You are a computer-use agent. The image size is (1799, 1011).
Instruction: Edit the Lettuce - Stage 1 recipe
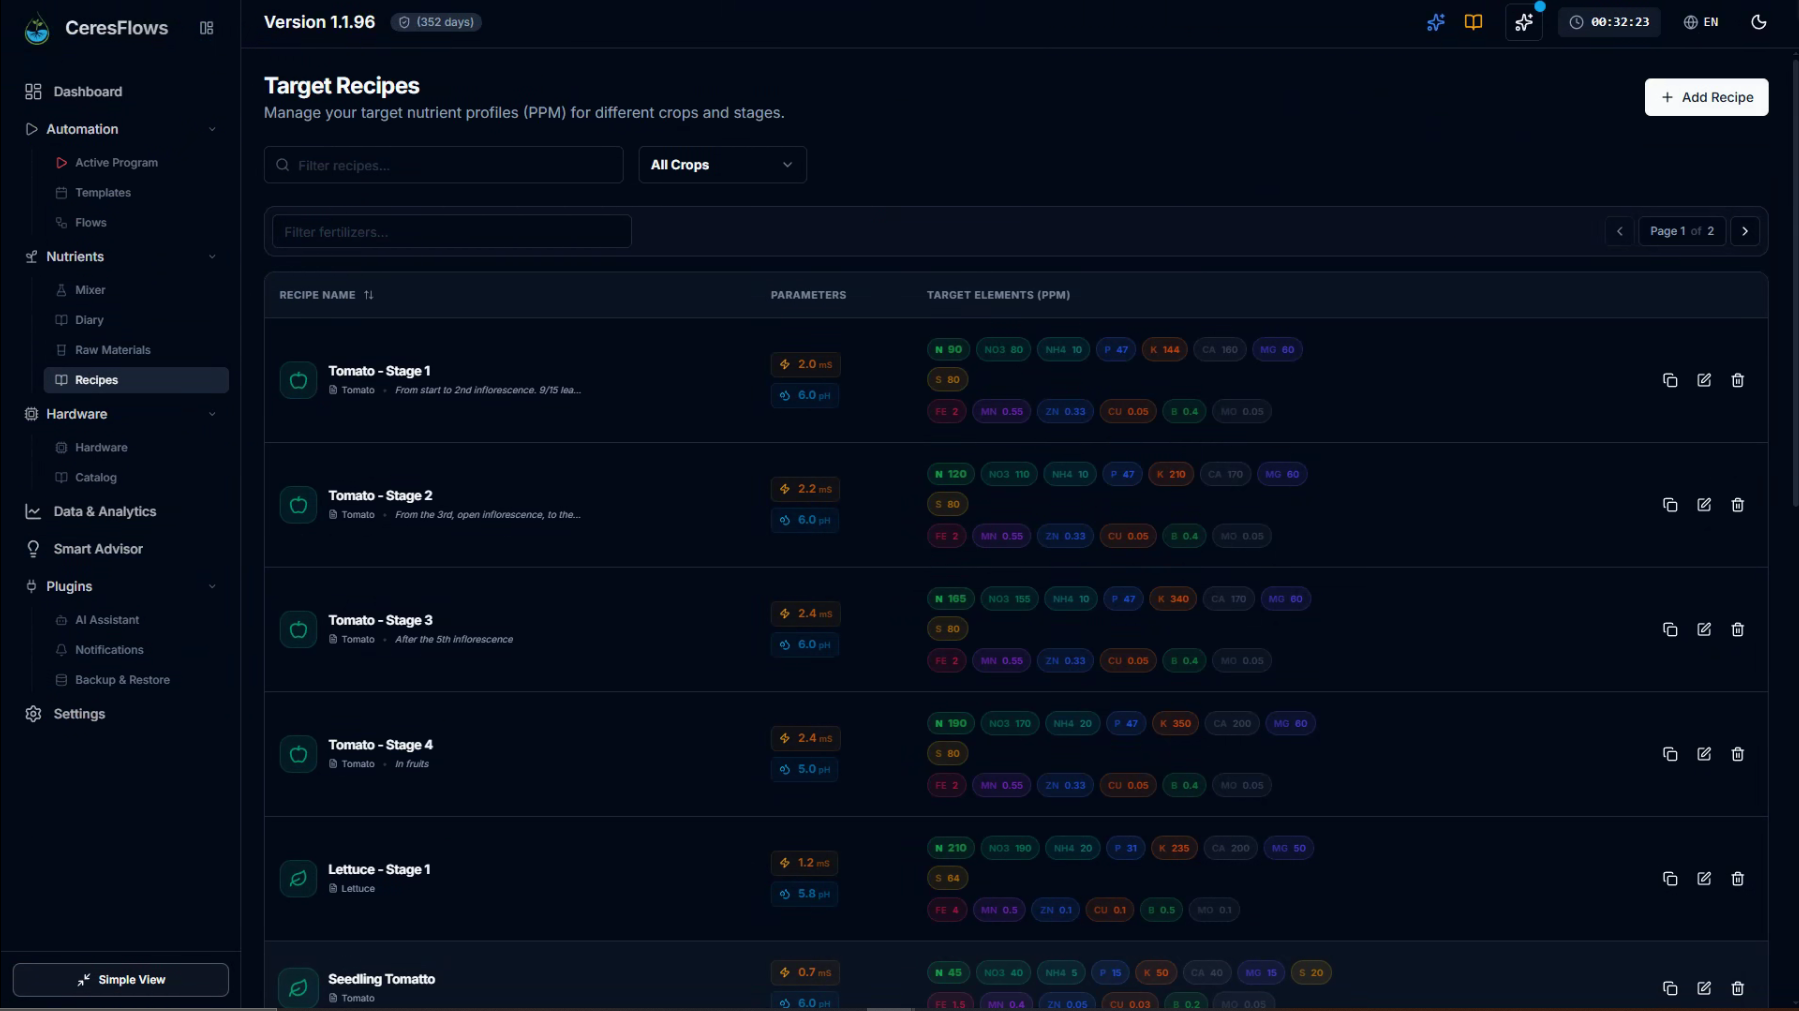pyautogui.click(x=1704, y=878)
